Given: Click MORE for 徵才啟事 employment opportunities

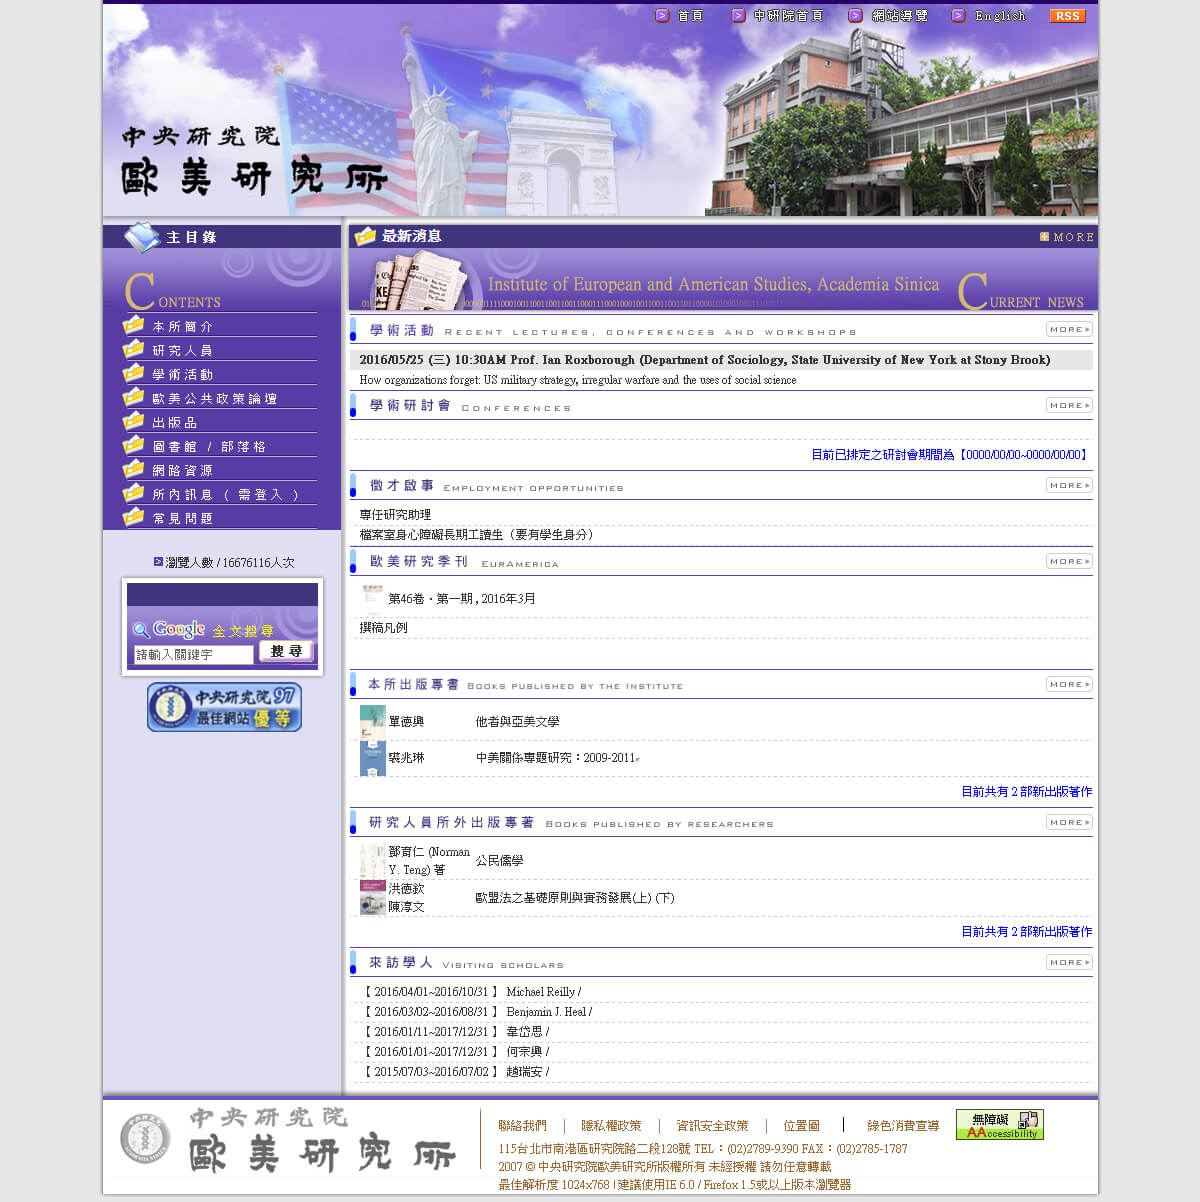Looking at the screenshot, I should [1069, 485].
